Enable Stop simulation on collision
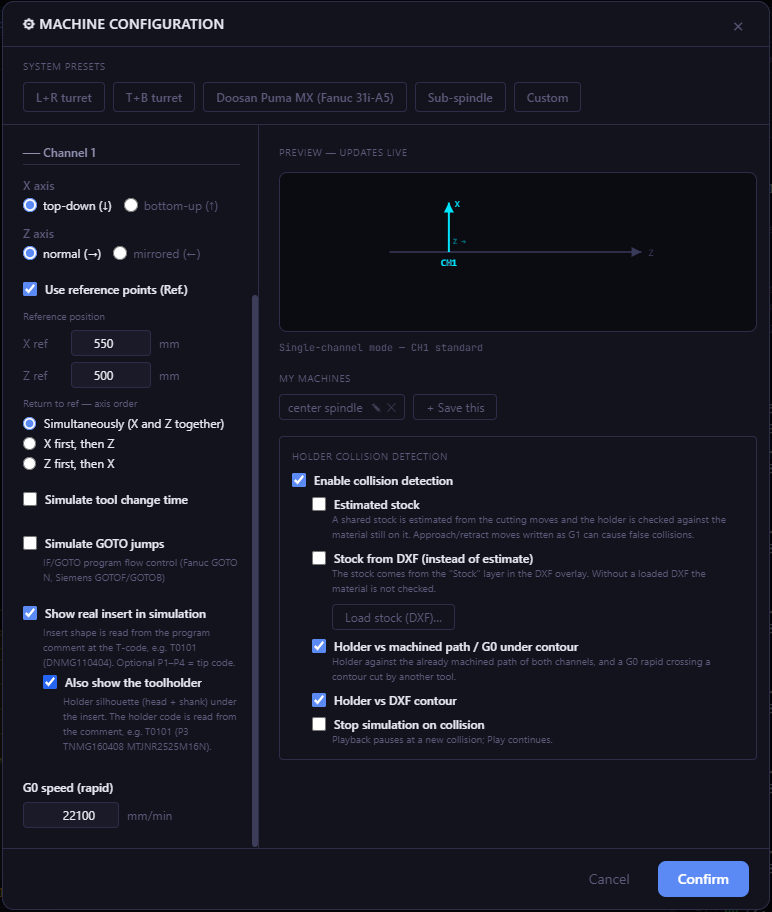Screen dimensions: 772x912 tap(319, 724)
